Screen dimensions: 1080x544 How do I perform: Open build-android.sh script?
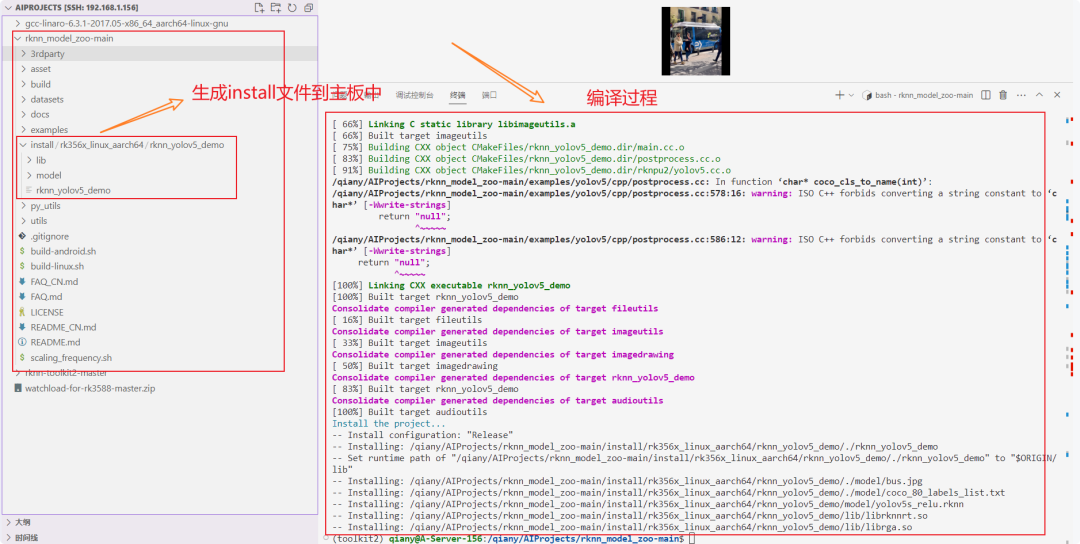63,251
